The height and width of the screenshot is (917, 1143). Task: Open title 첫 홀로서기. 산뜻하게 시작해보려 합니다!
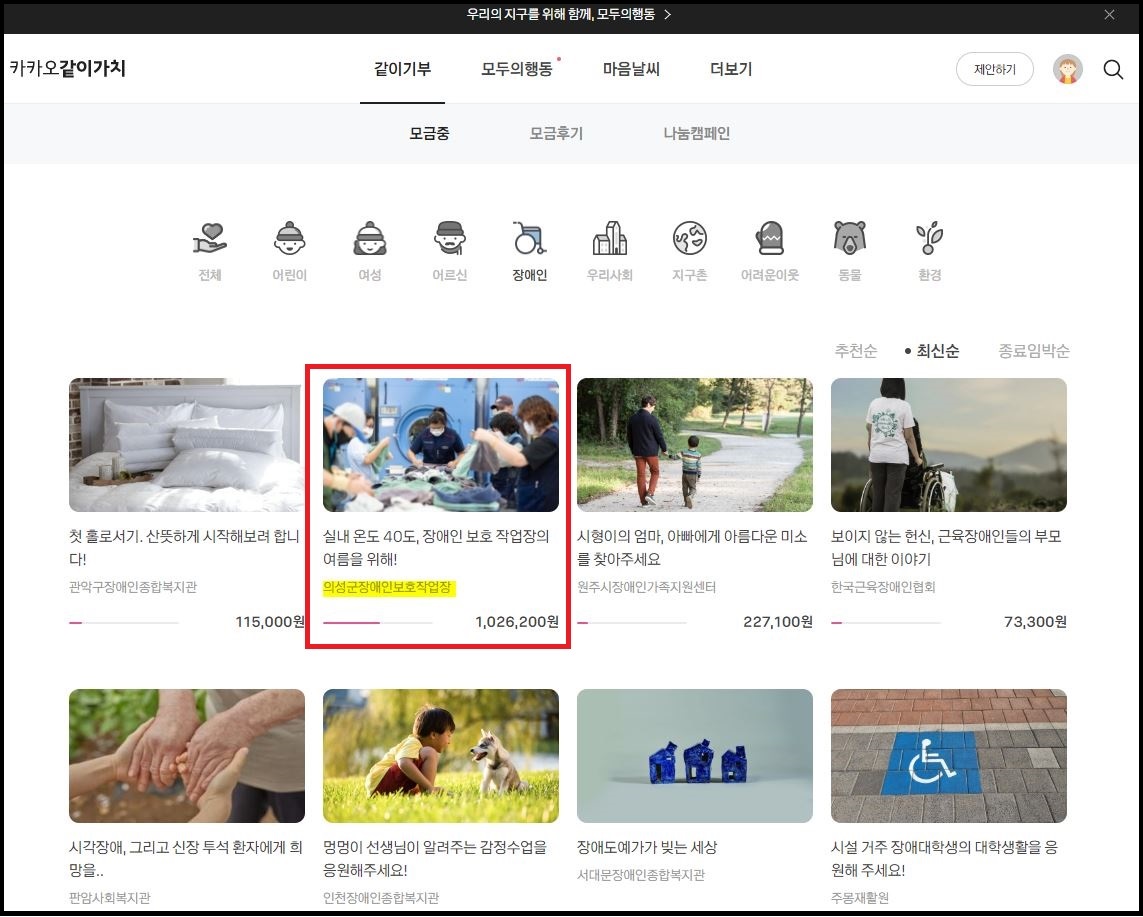(184, 547)
